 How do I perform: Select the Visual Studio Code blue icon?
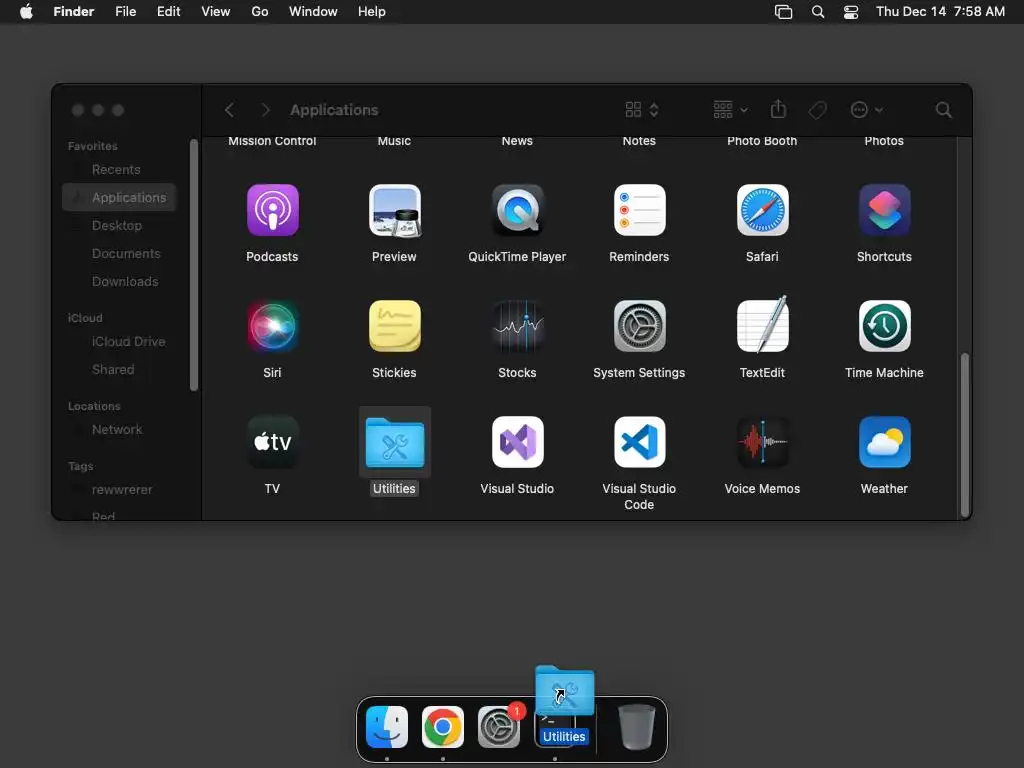click(x=639, y=442)
